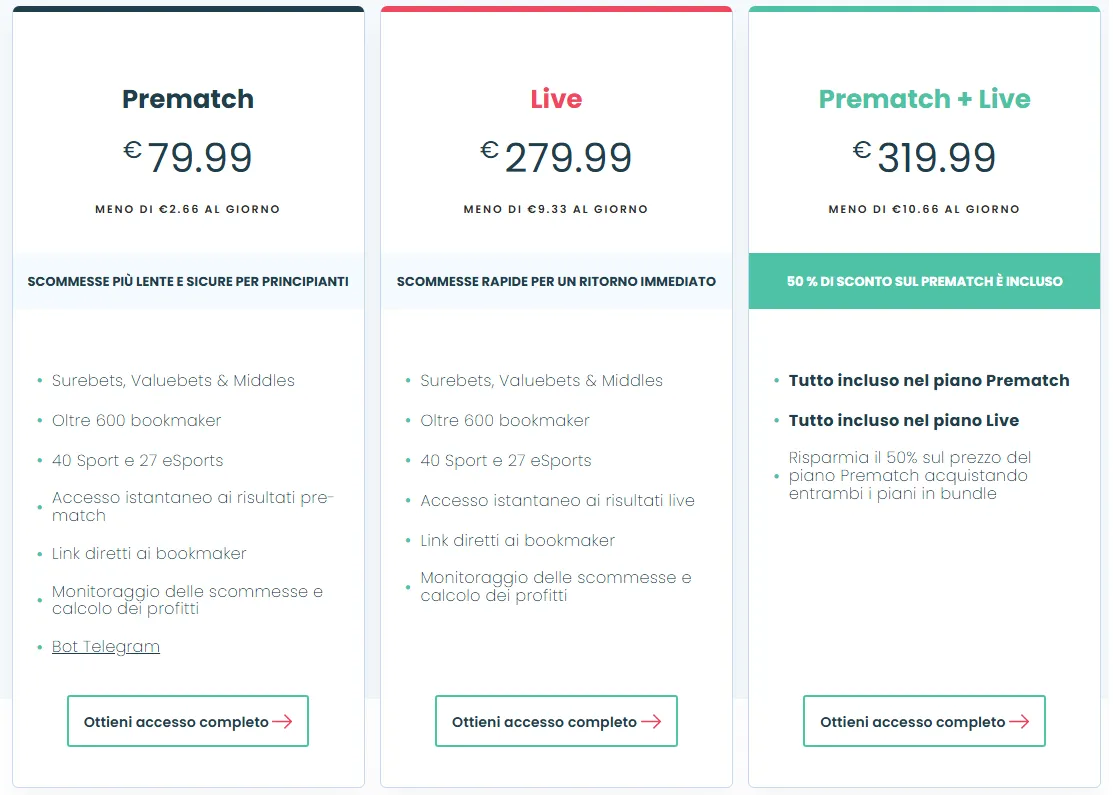
Task: Click the banner about scommesse per principianti
Action: coord(188,281)
